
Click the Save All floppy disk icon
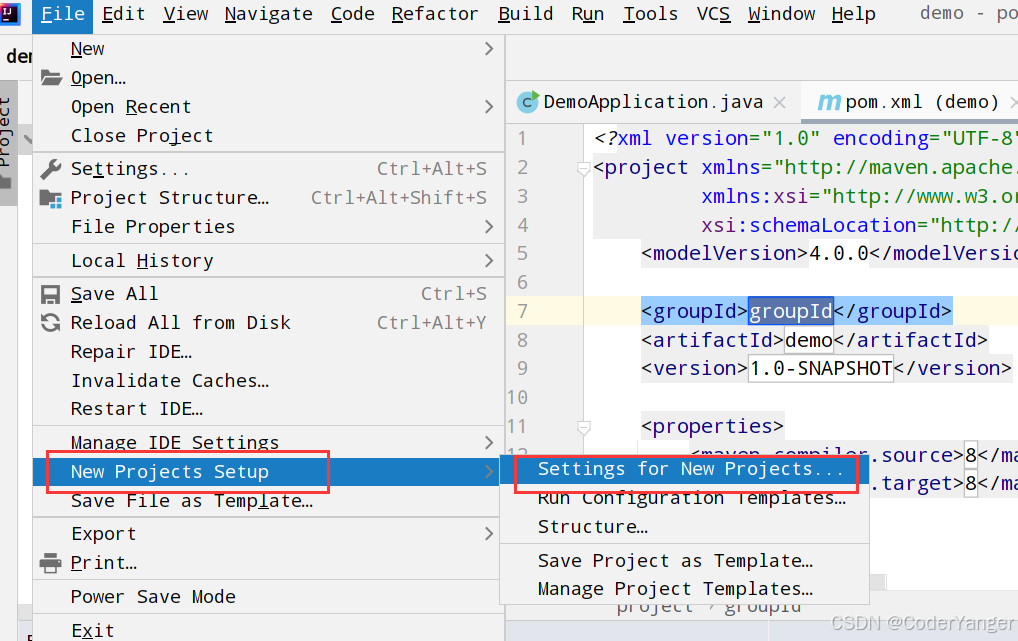pos(51,294)
